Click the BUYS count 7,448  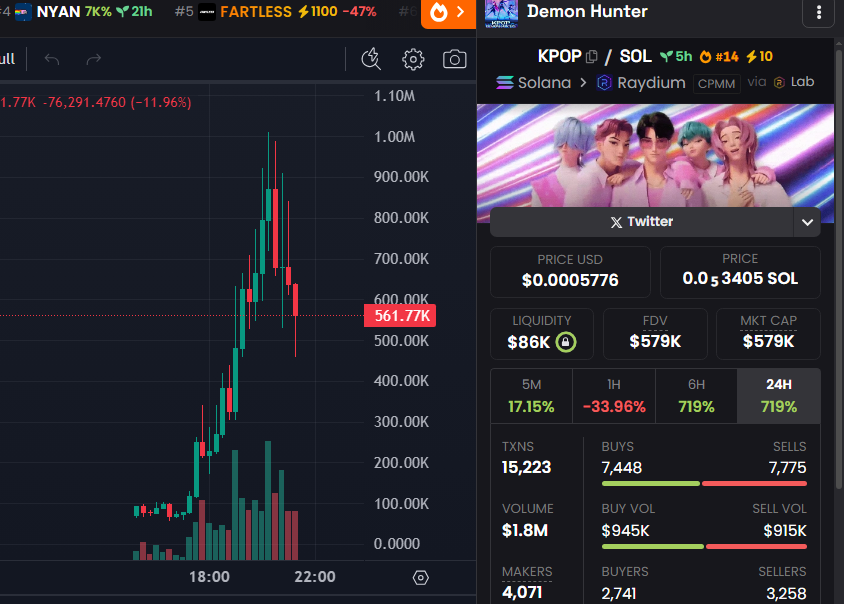coord(622,467)
